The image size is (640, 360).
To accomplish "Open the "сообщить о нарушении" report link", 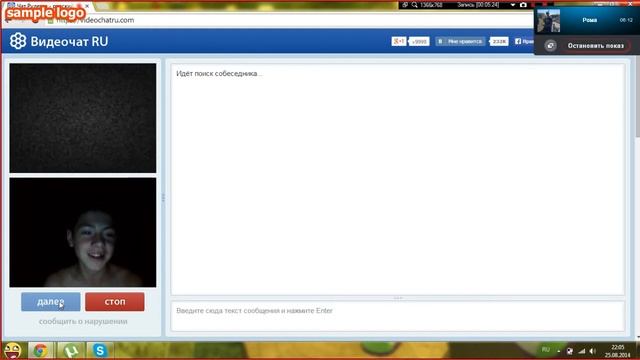I will tap(83, 322).
